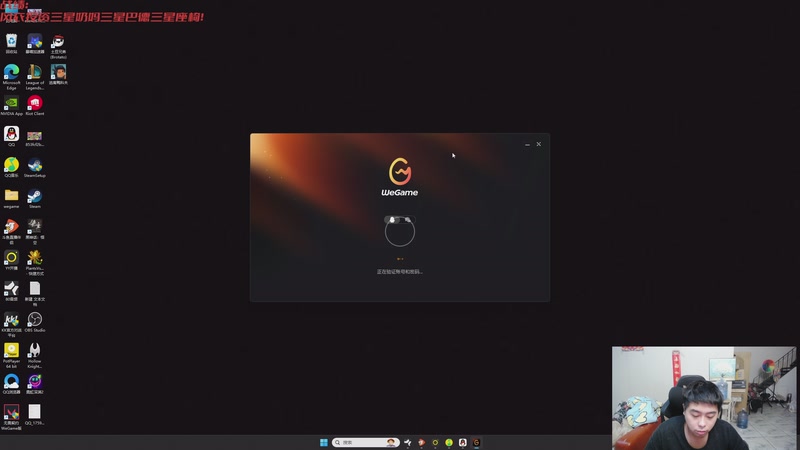Switch to QQ account login in WeGame
Image resolution: width=800 pixels, height=450 pixels.
click(392, 220)
